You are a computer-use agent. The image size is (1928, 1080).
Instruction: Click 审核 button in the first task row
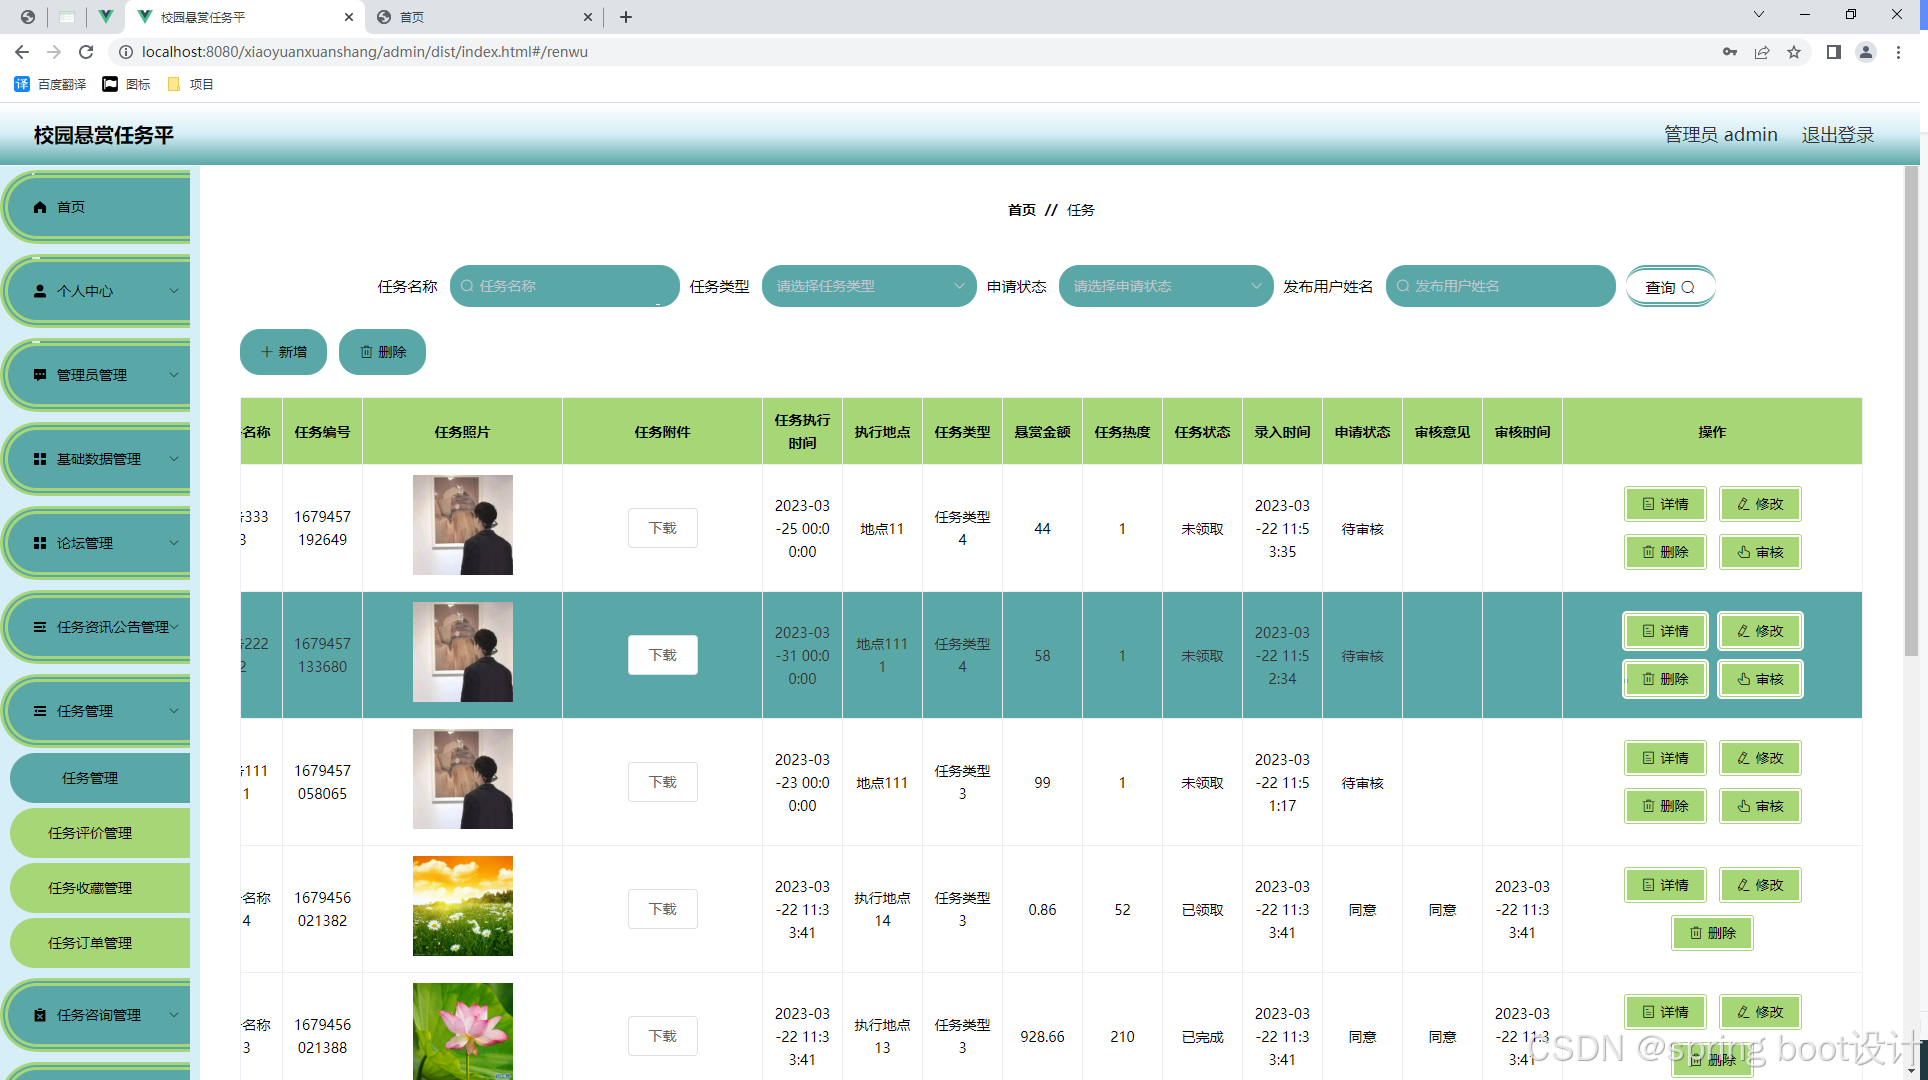tap(1760, 552)
